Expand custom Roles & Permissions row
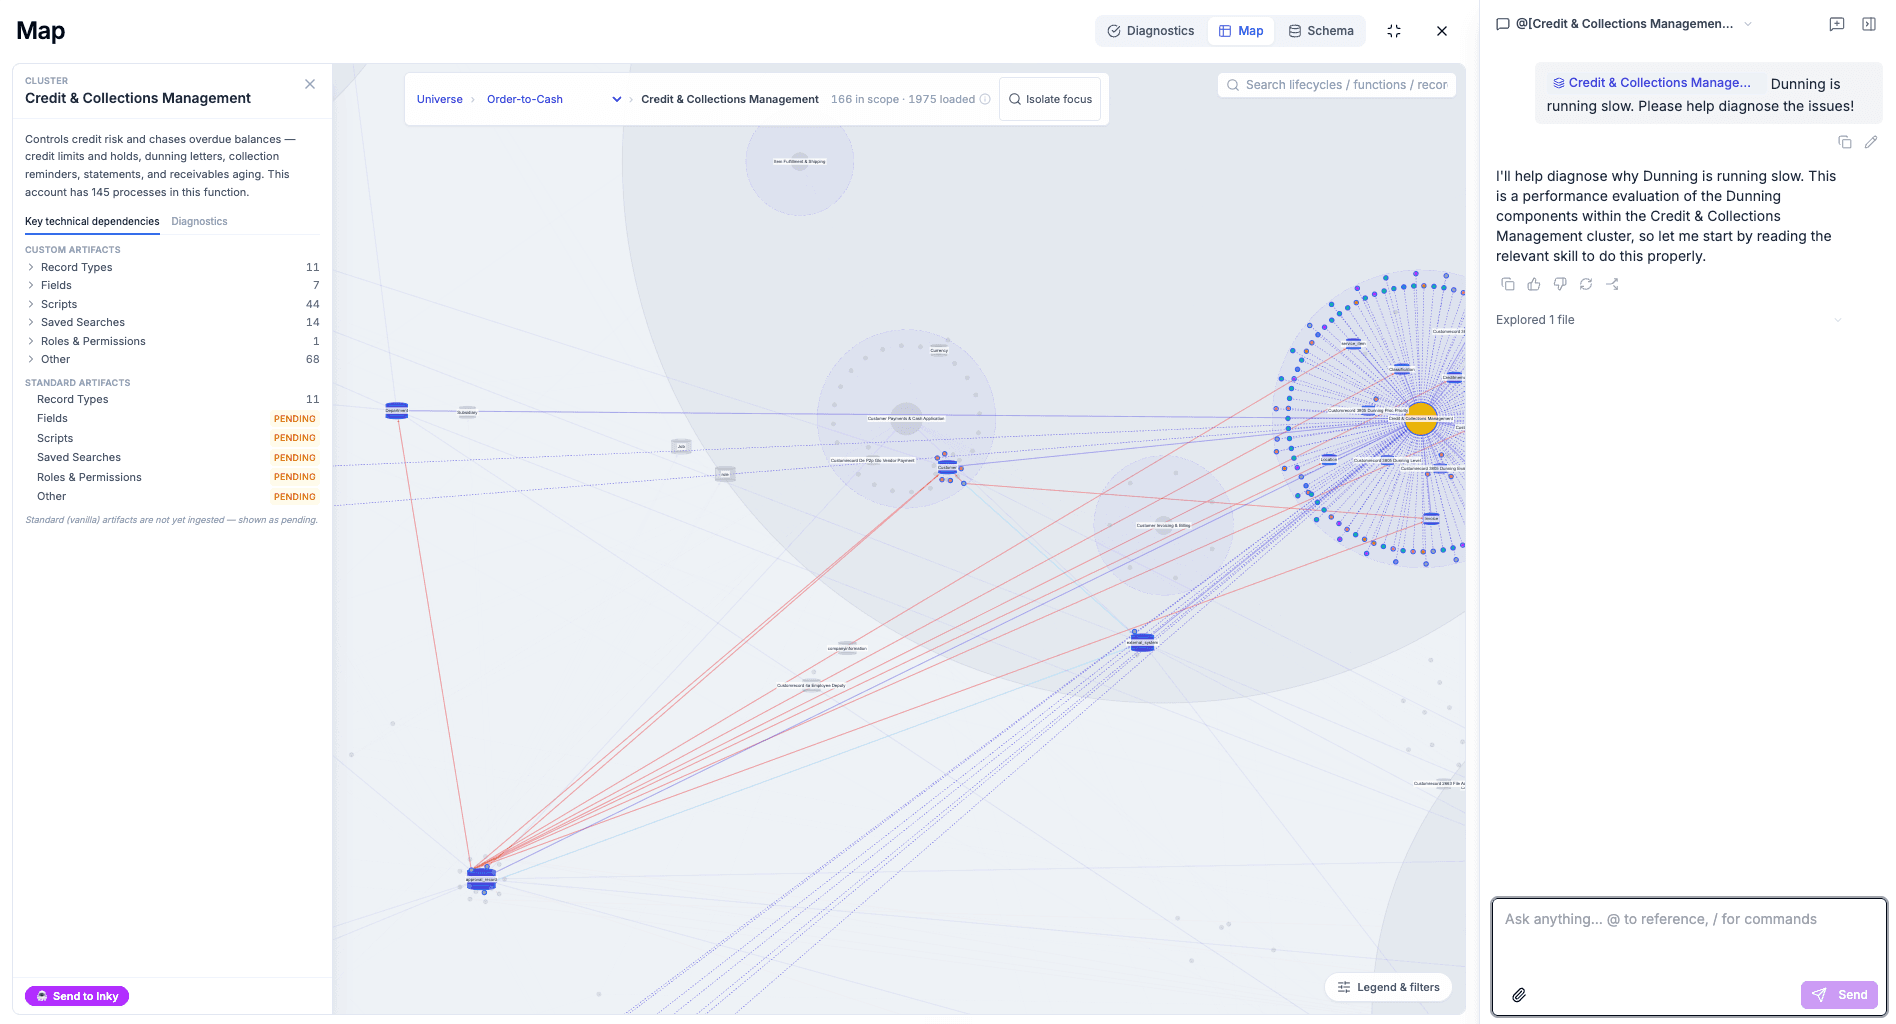Image resolution: width=1896 pixels, height=1024 pixels. pos(172,341)
